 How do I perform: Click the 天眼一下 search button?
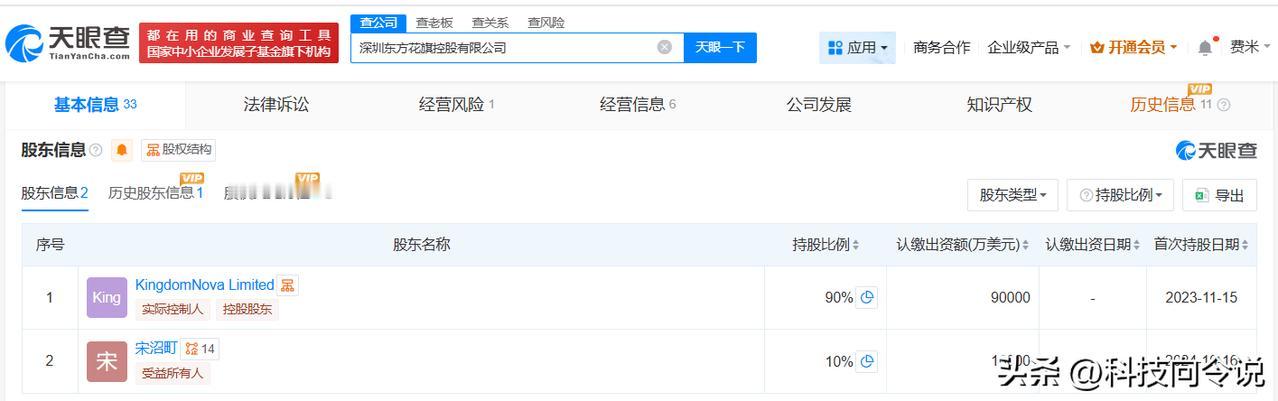pyautogui.click(x=720, y=47)
